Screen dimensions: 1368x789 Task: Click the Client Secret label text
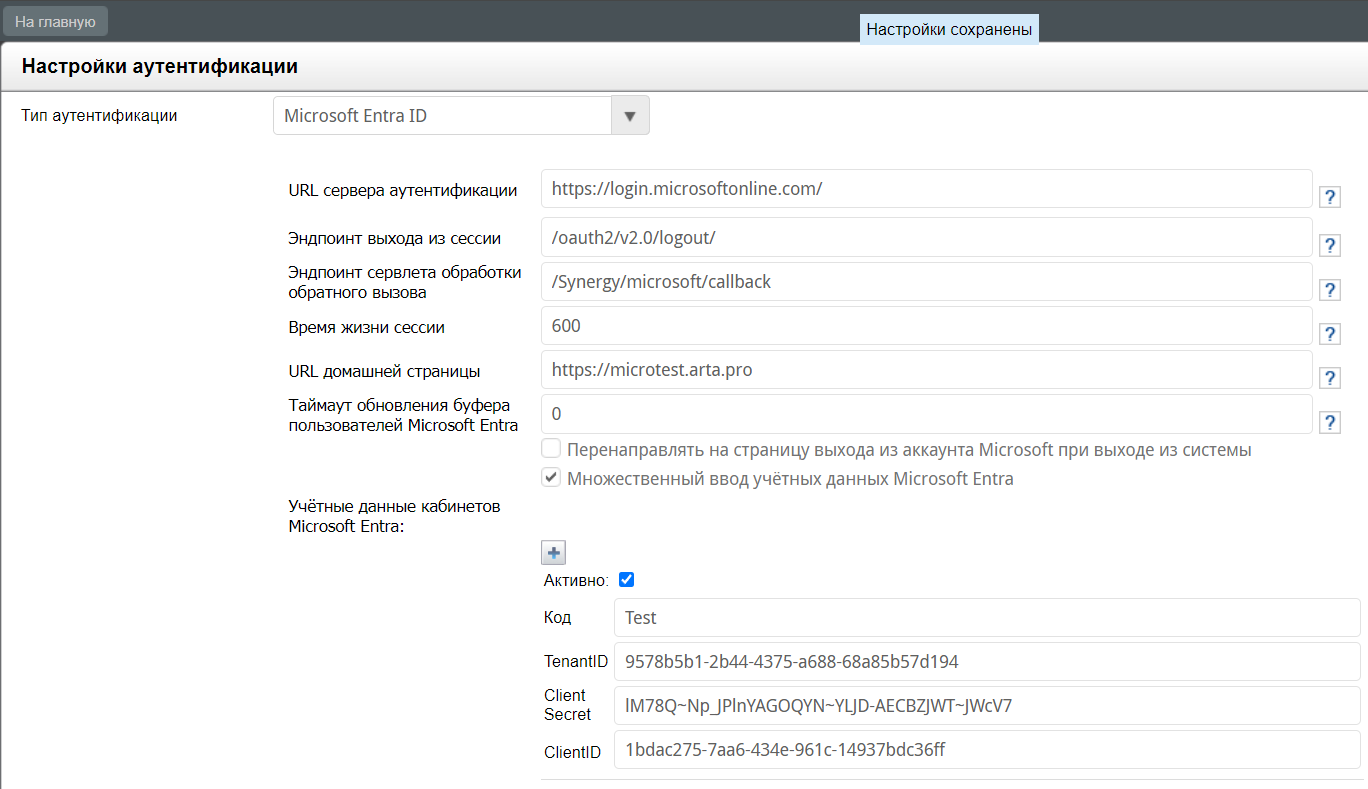pyautogui.click(x=568, y=705)
